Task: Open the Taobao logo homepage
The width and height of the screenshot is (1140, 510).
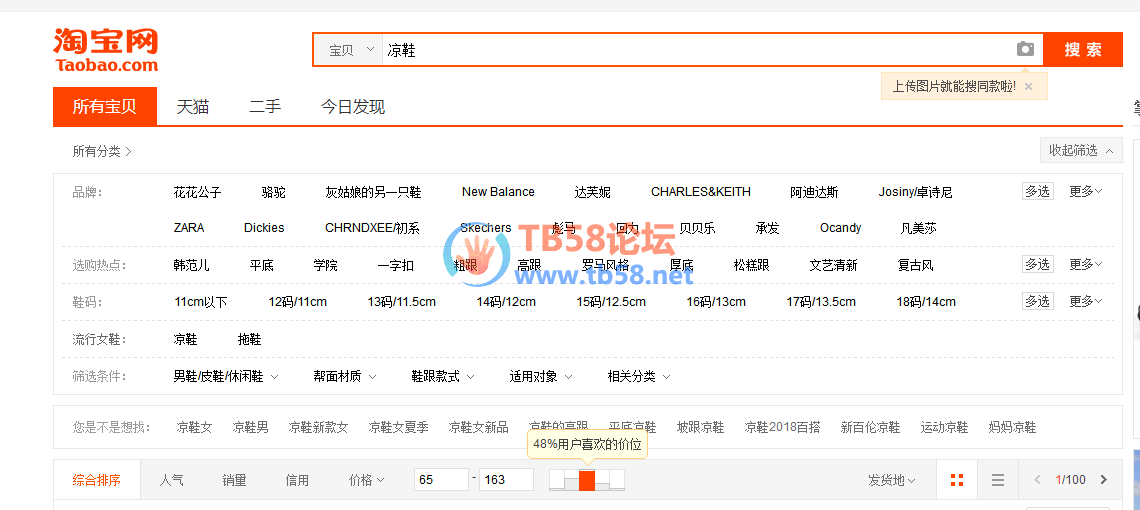Action: point(105,49)
